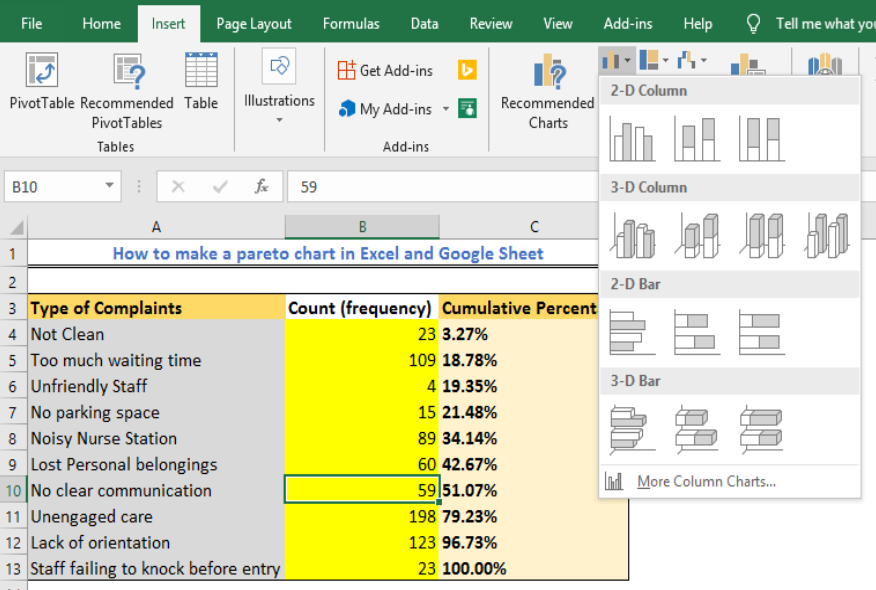
Task: Open the Help tab
Action: tap(698, 23)
